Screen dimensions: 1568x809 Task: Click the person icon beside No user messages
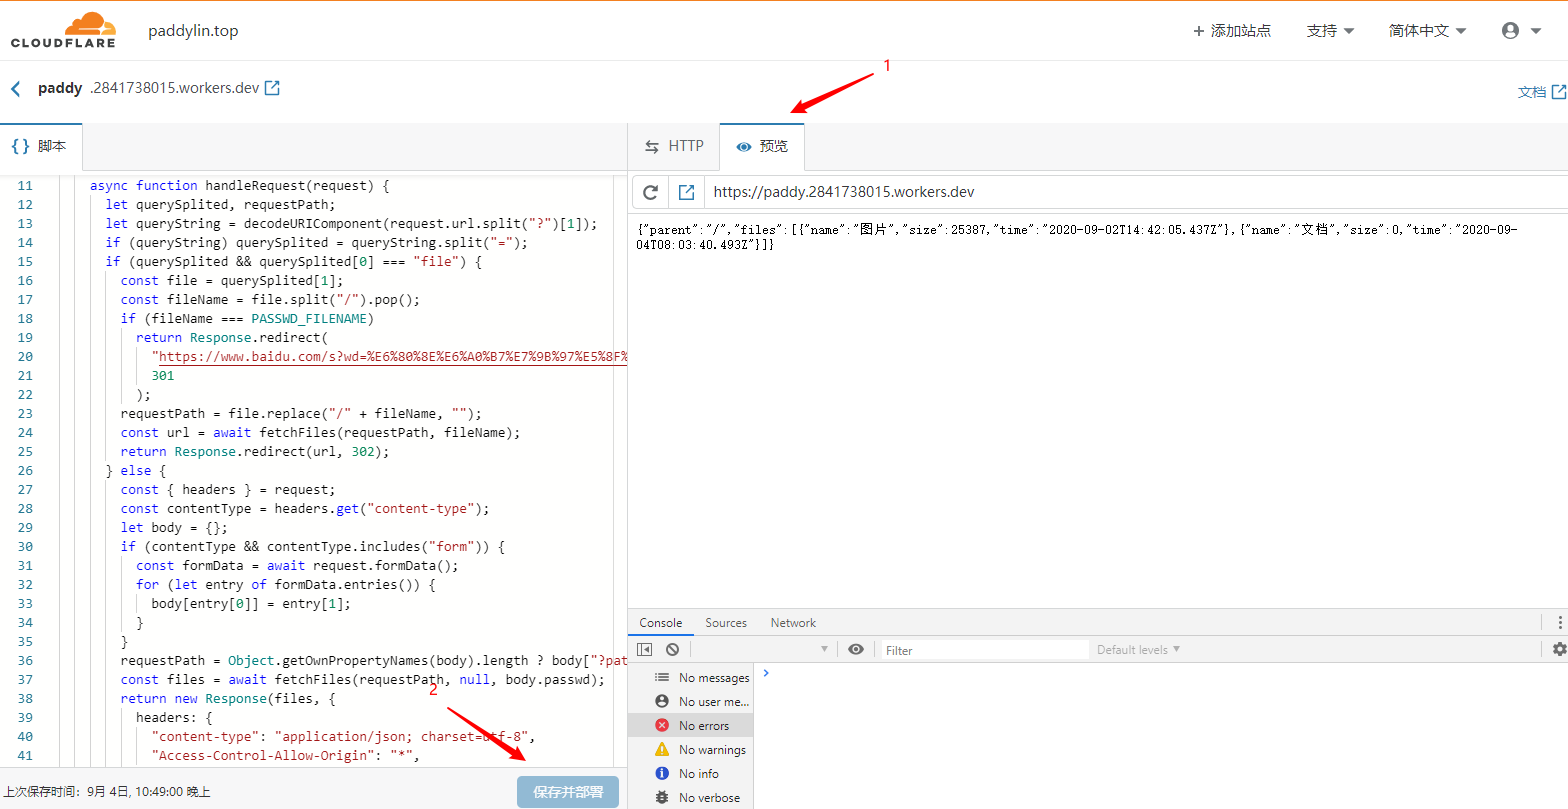(x=661, y=702)
